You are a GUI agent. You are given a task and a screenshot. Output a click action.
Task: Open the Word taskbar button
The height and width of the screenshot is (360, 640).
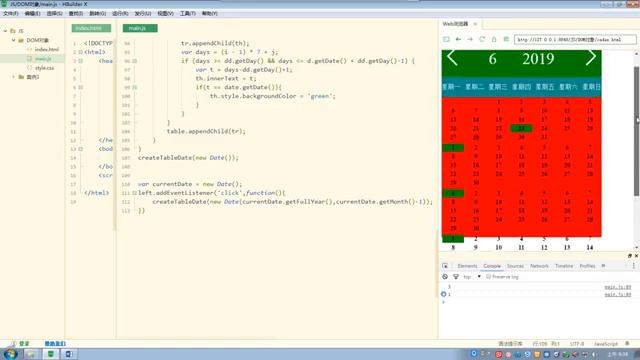(69, 354)
